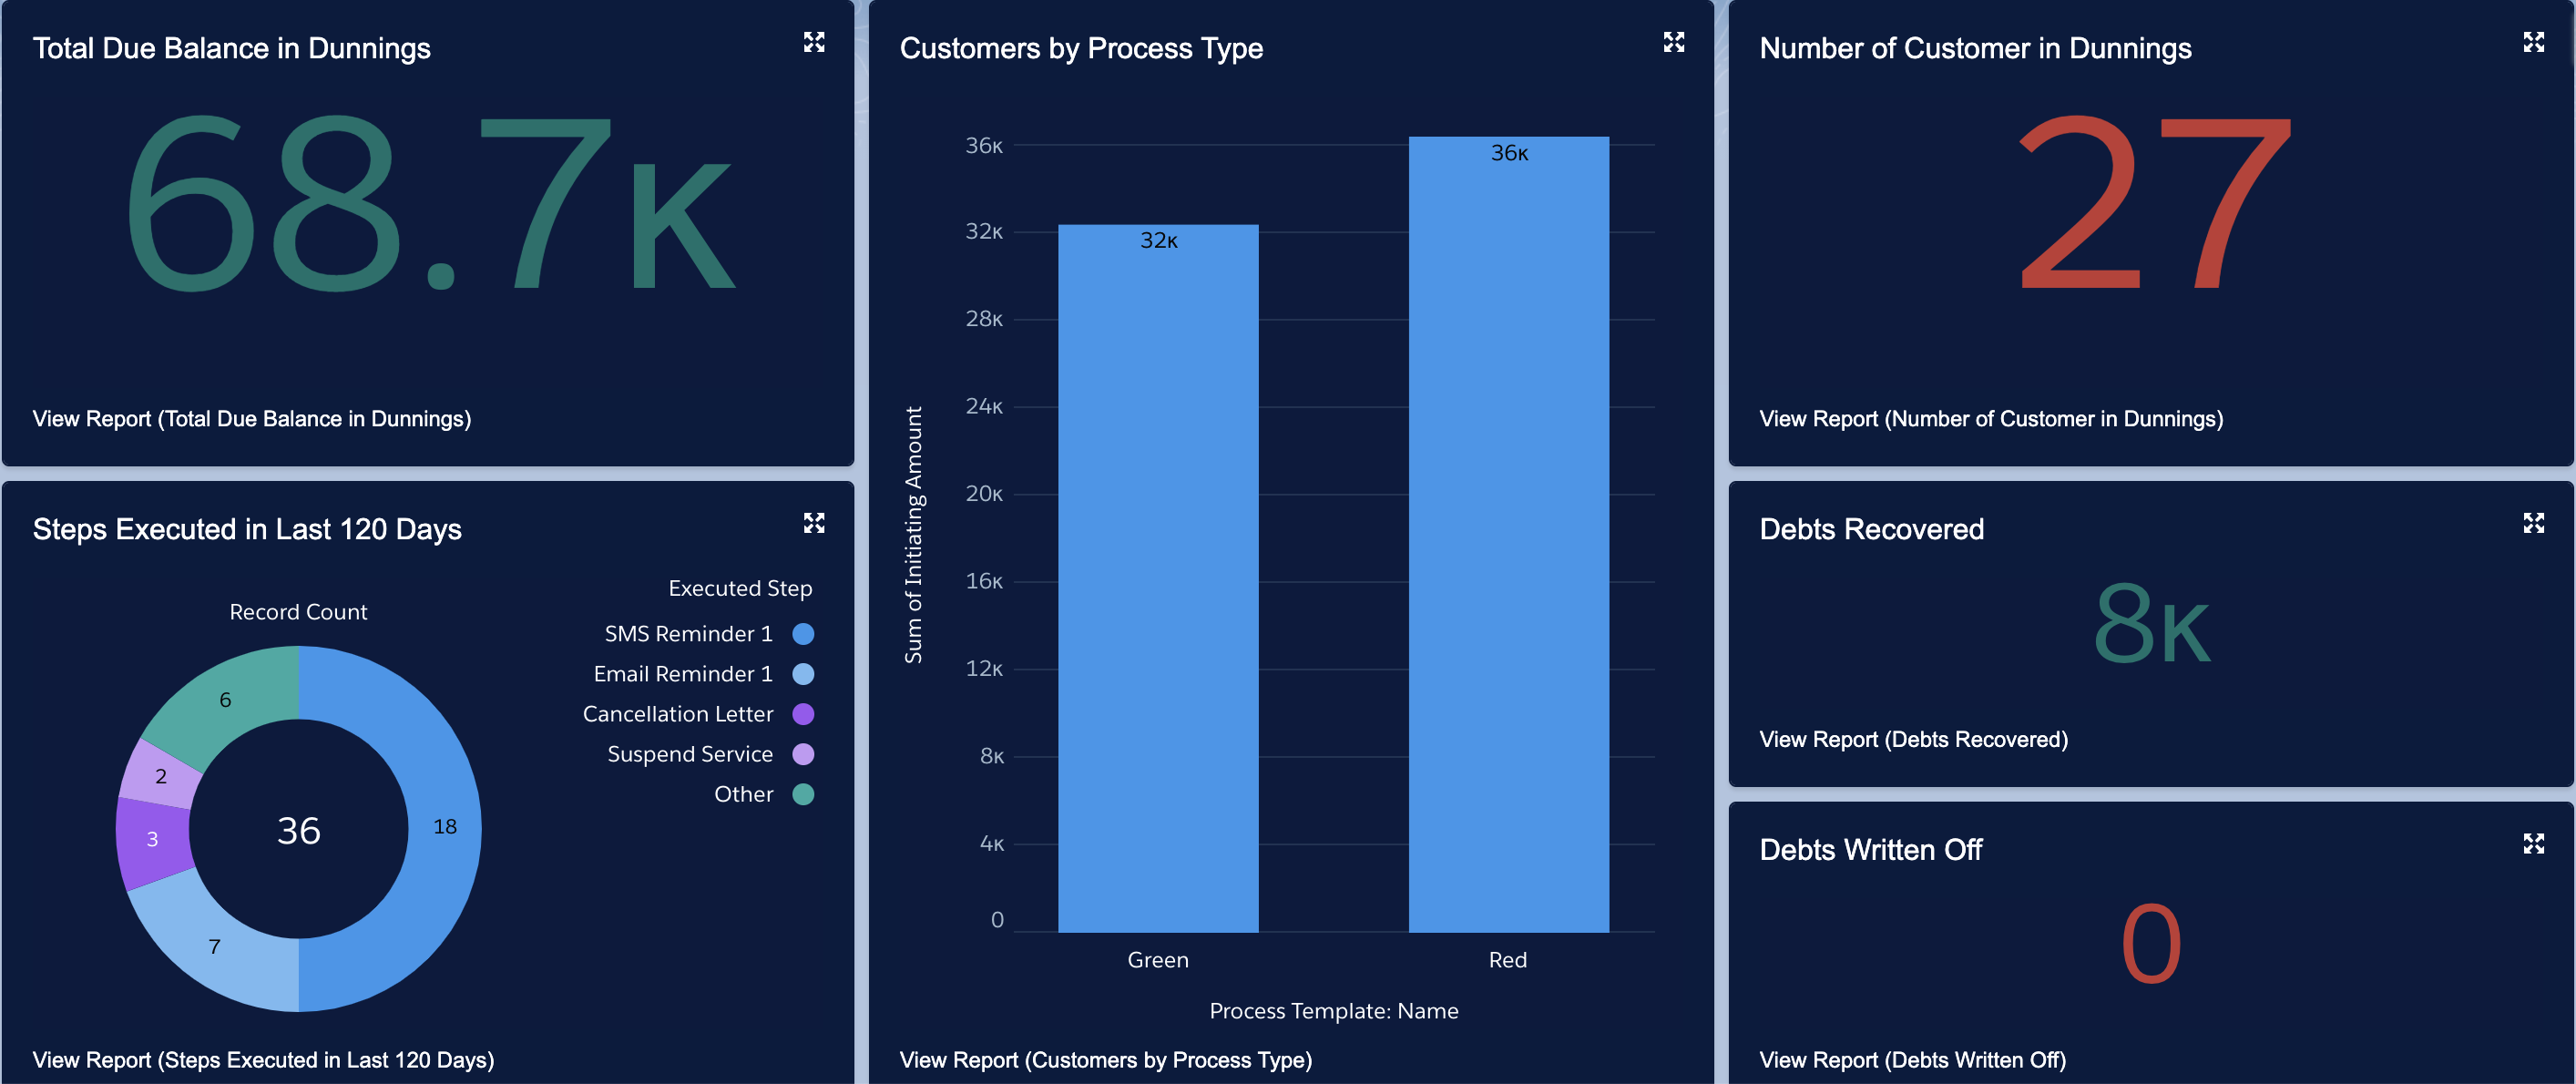The height and width of the screenshot is (1084, 2576).
Task: Open View Report for Steps Executed in Last 120 Days
Action: click(263, 1059)
